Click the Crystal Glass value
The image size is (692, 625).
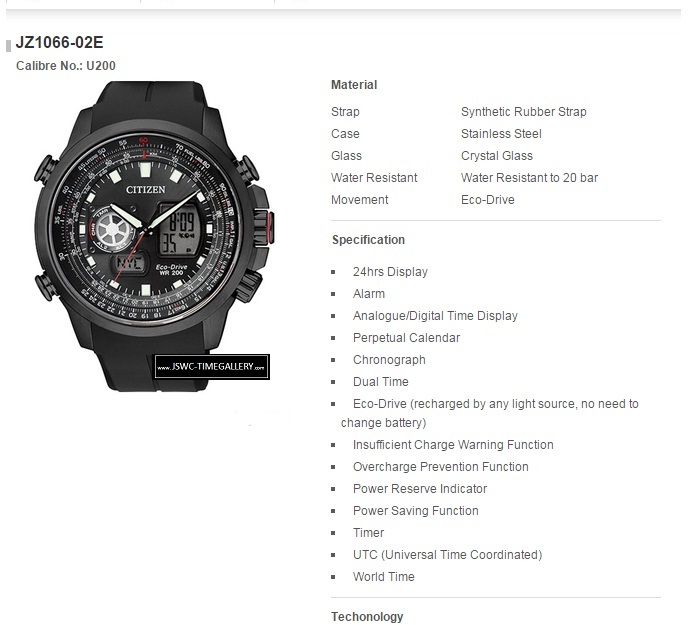click(496, 156)
